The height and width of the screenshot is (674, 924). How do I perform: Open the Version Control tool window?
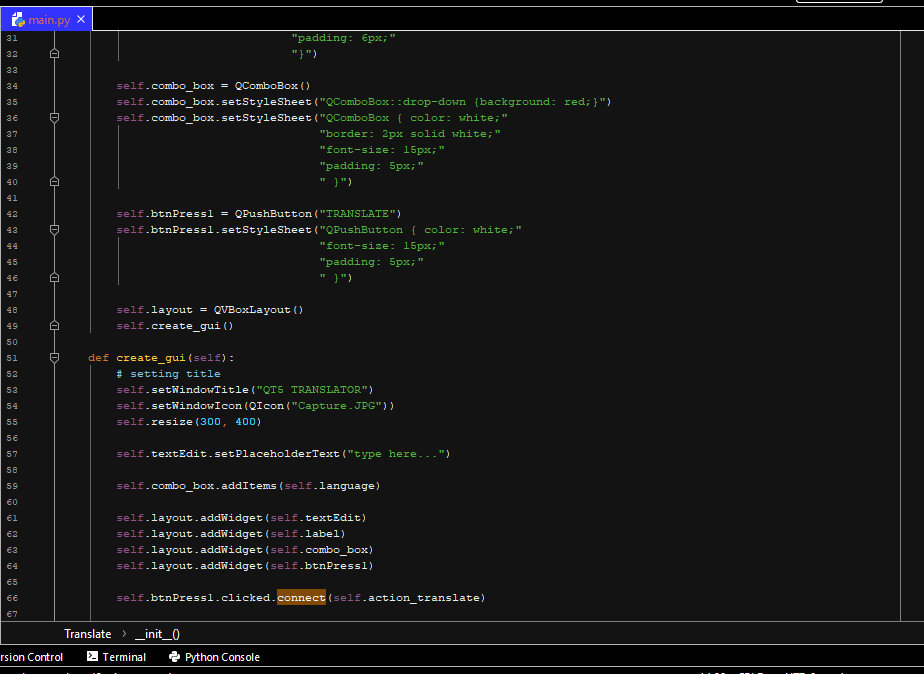pyautogui.click(x=30, y=657)
